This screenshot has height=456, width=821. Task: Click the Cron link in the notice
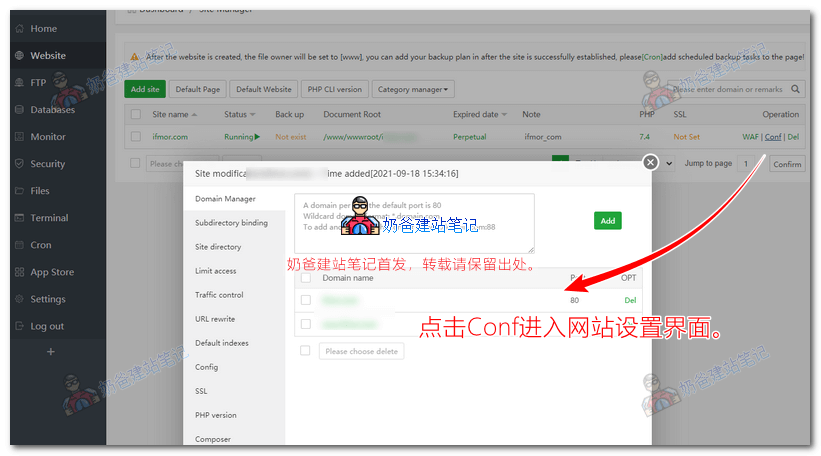pos(652,57)
